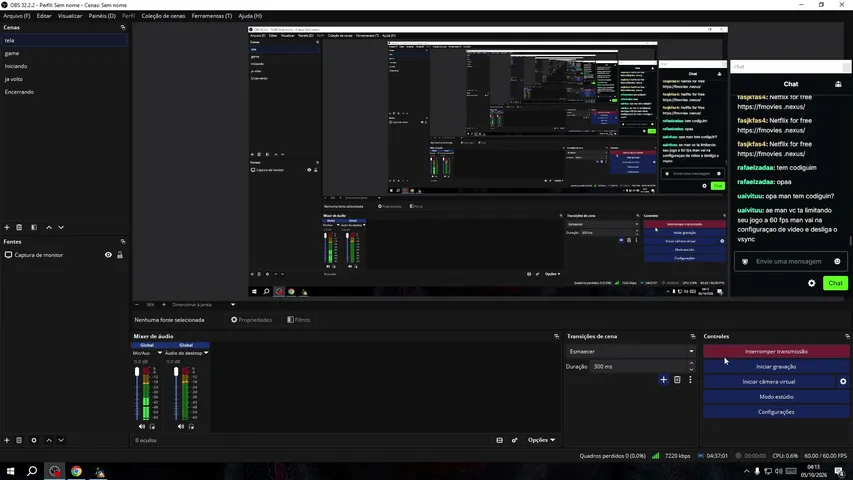
Task: Open the Esmaecer transition dropdown
Action: [x=631, y=352]
